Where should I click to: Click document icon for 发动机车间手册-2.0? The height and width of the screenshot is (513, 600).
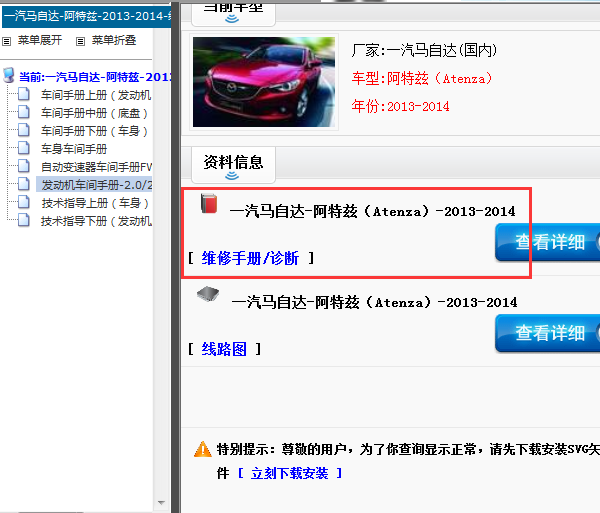pos(24,184)
